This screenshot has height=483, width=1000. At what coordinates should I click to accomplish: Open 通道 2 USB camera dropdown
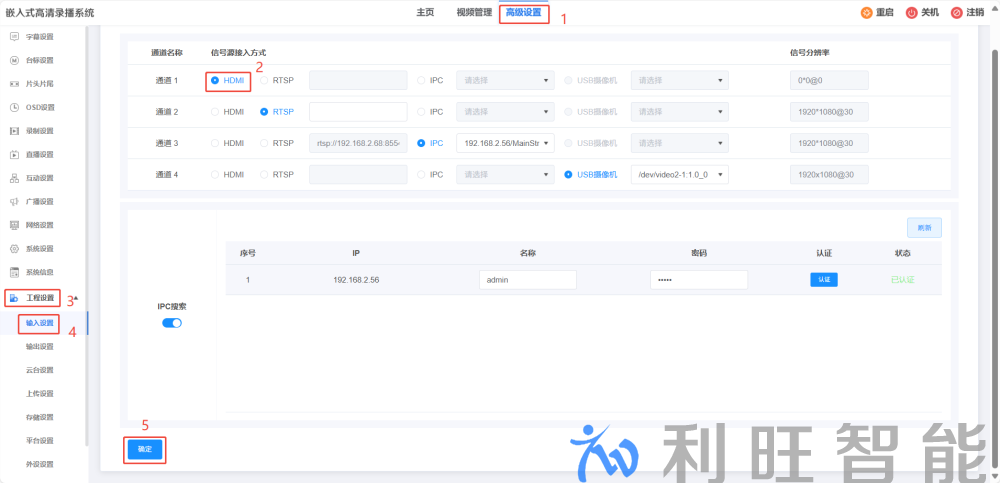[680, 112]
